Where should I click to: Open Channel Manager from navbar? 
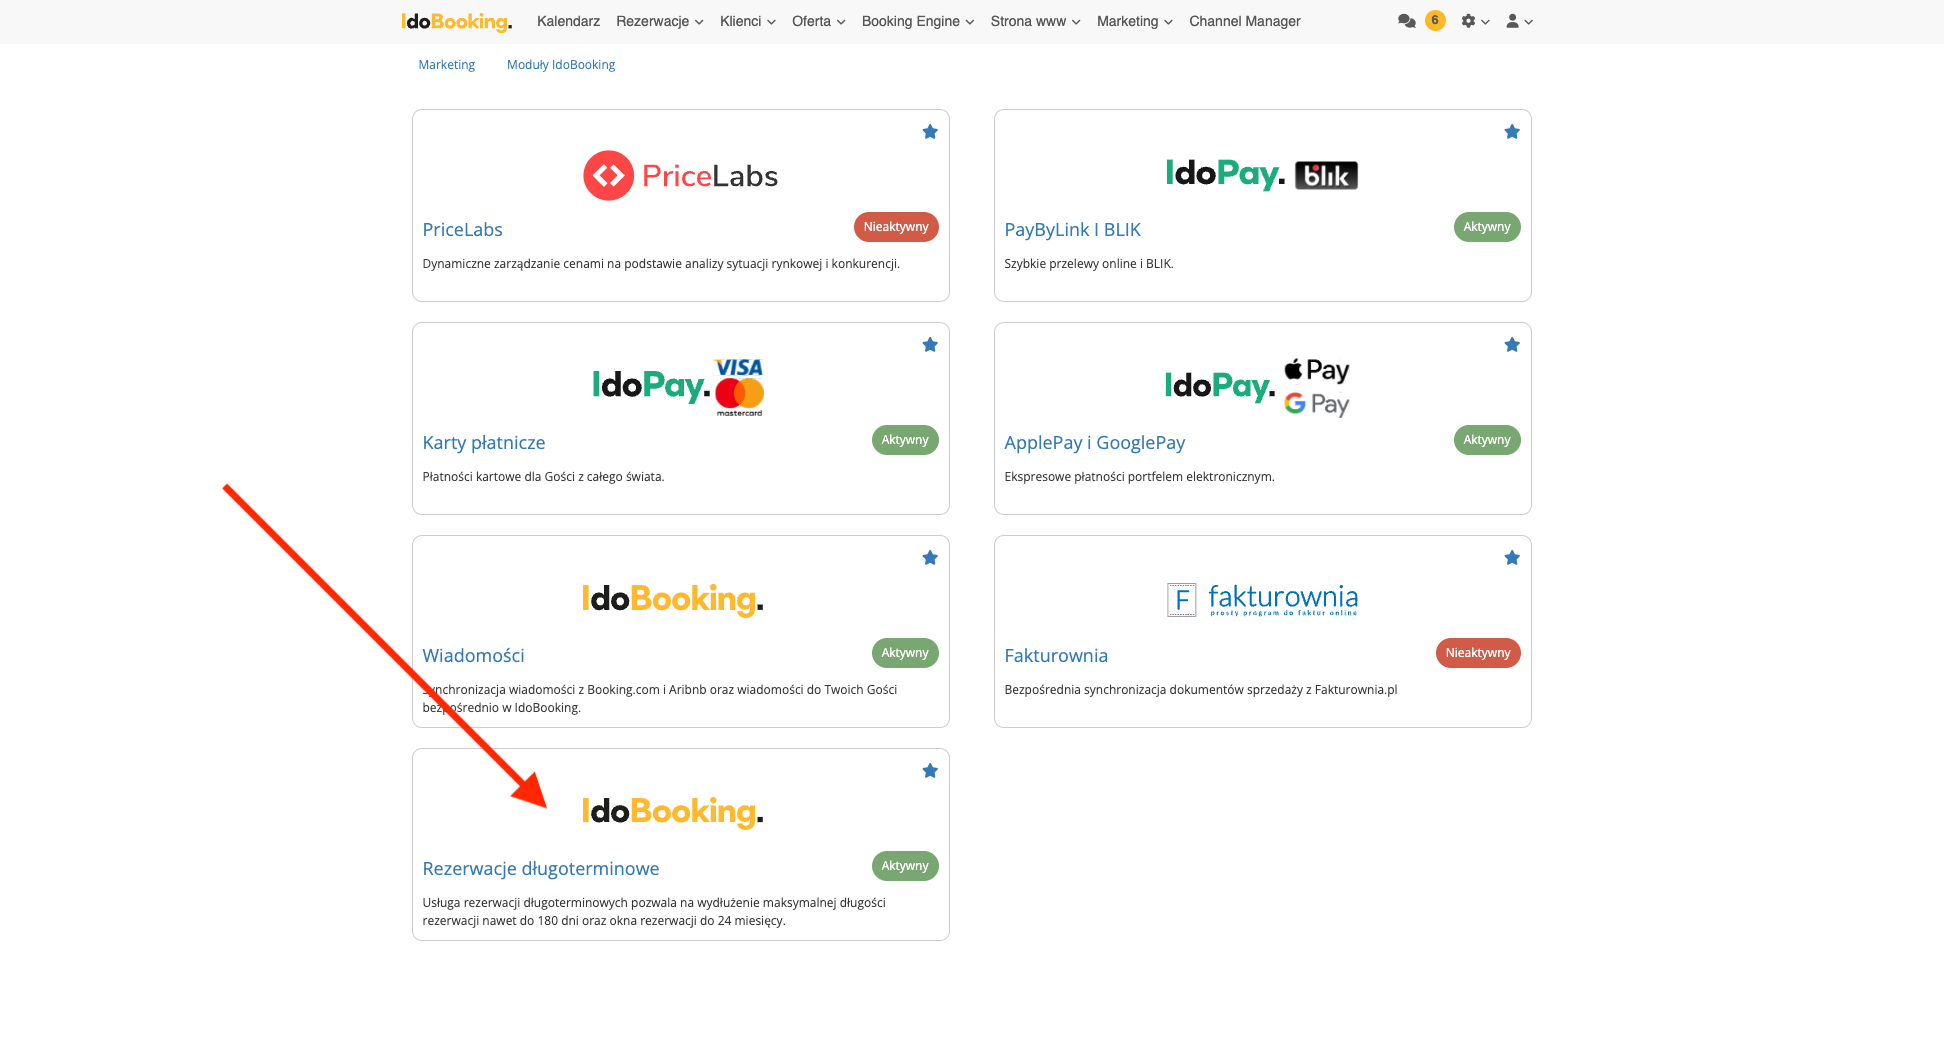tap(1245, 21)
